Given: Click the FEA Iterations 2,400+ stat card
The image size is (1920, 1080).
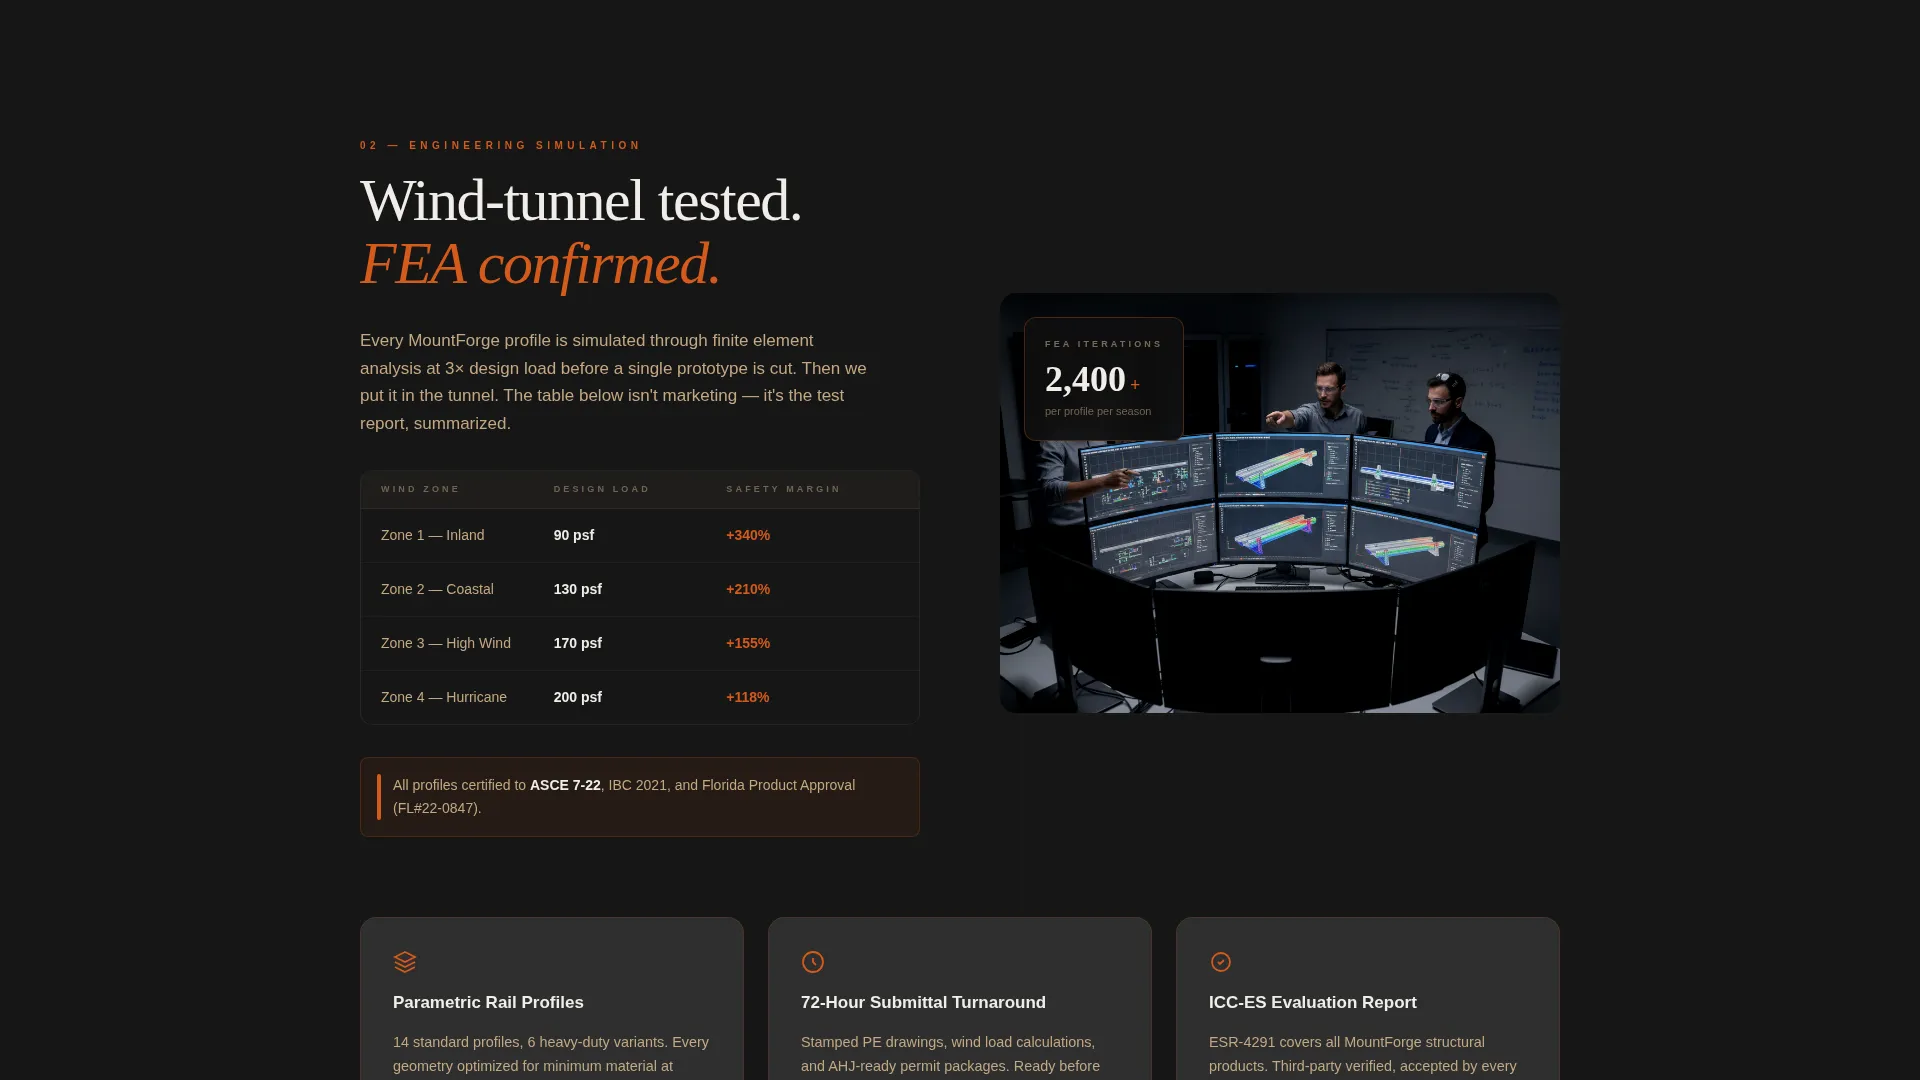Looking at the screenshot, I should 1104,379.
